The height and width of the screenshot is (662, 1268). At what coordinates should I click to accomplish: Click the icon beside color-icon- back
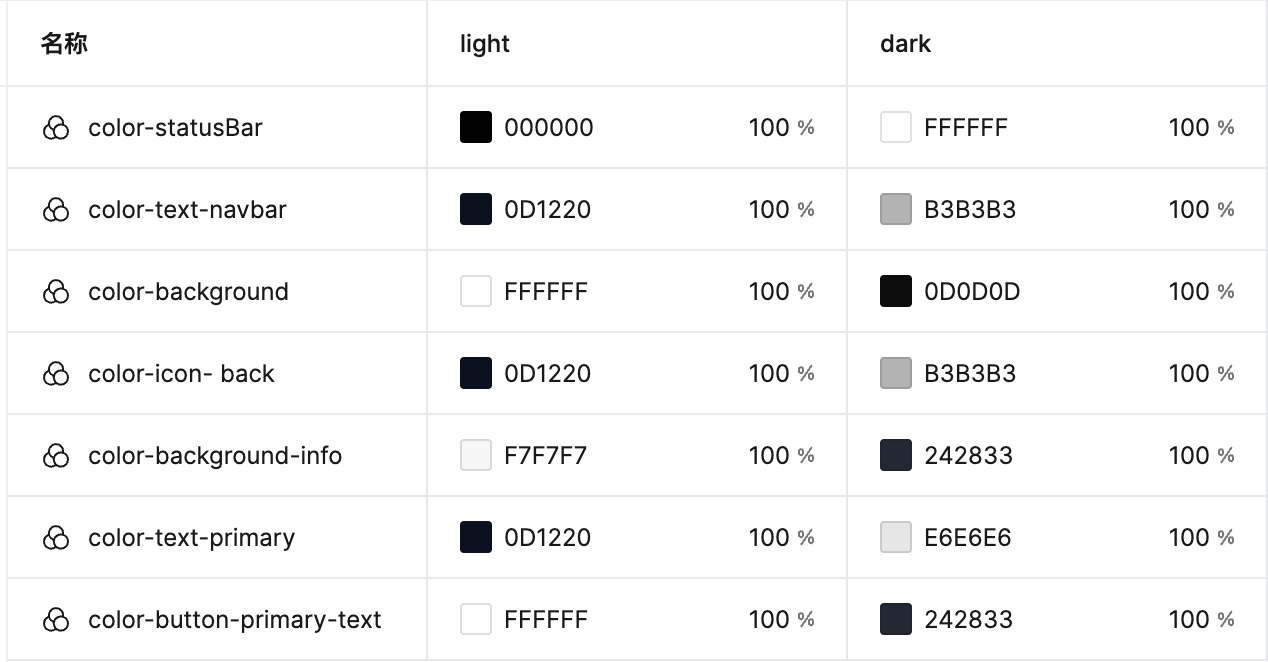[x=57, y=374]
